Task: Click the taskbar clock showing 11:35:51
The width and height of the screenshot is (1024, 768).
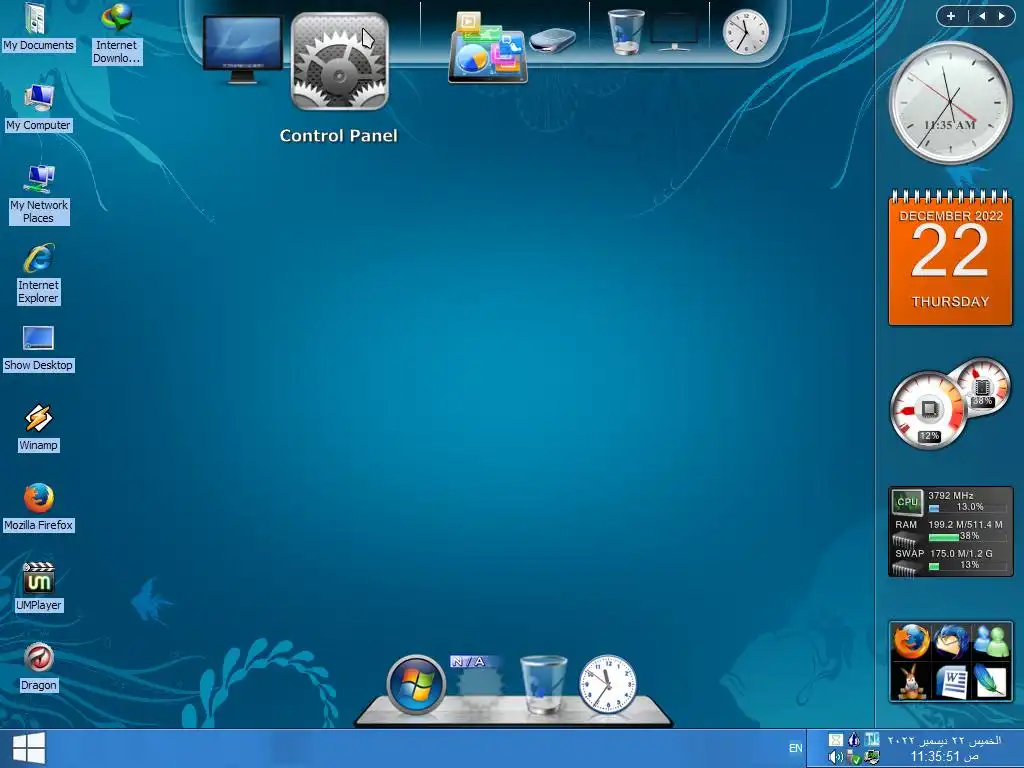Action: click(944, 756)
